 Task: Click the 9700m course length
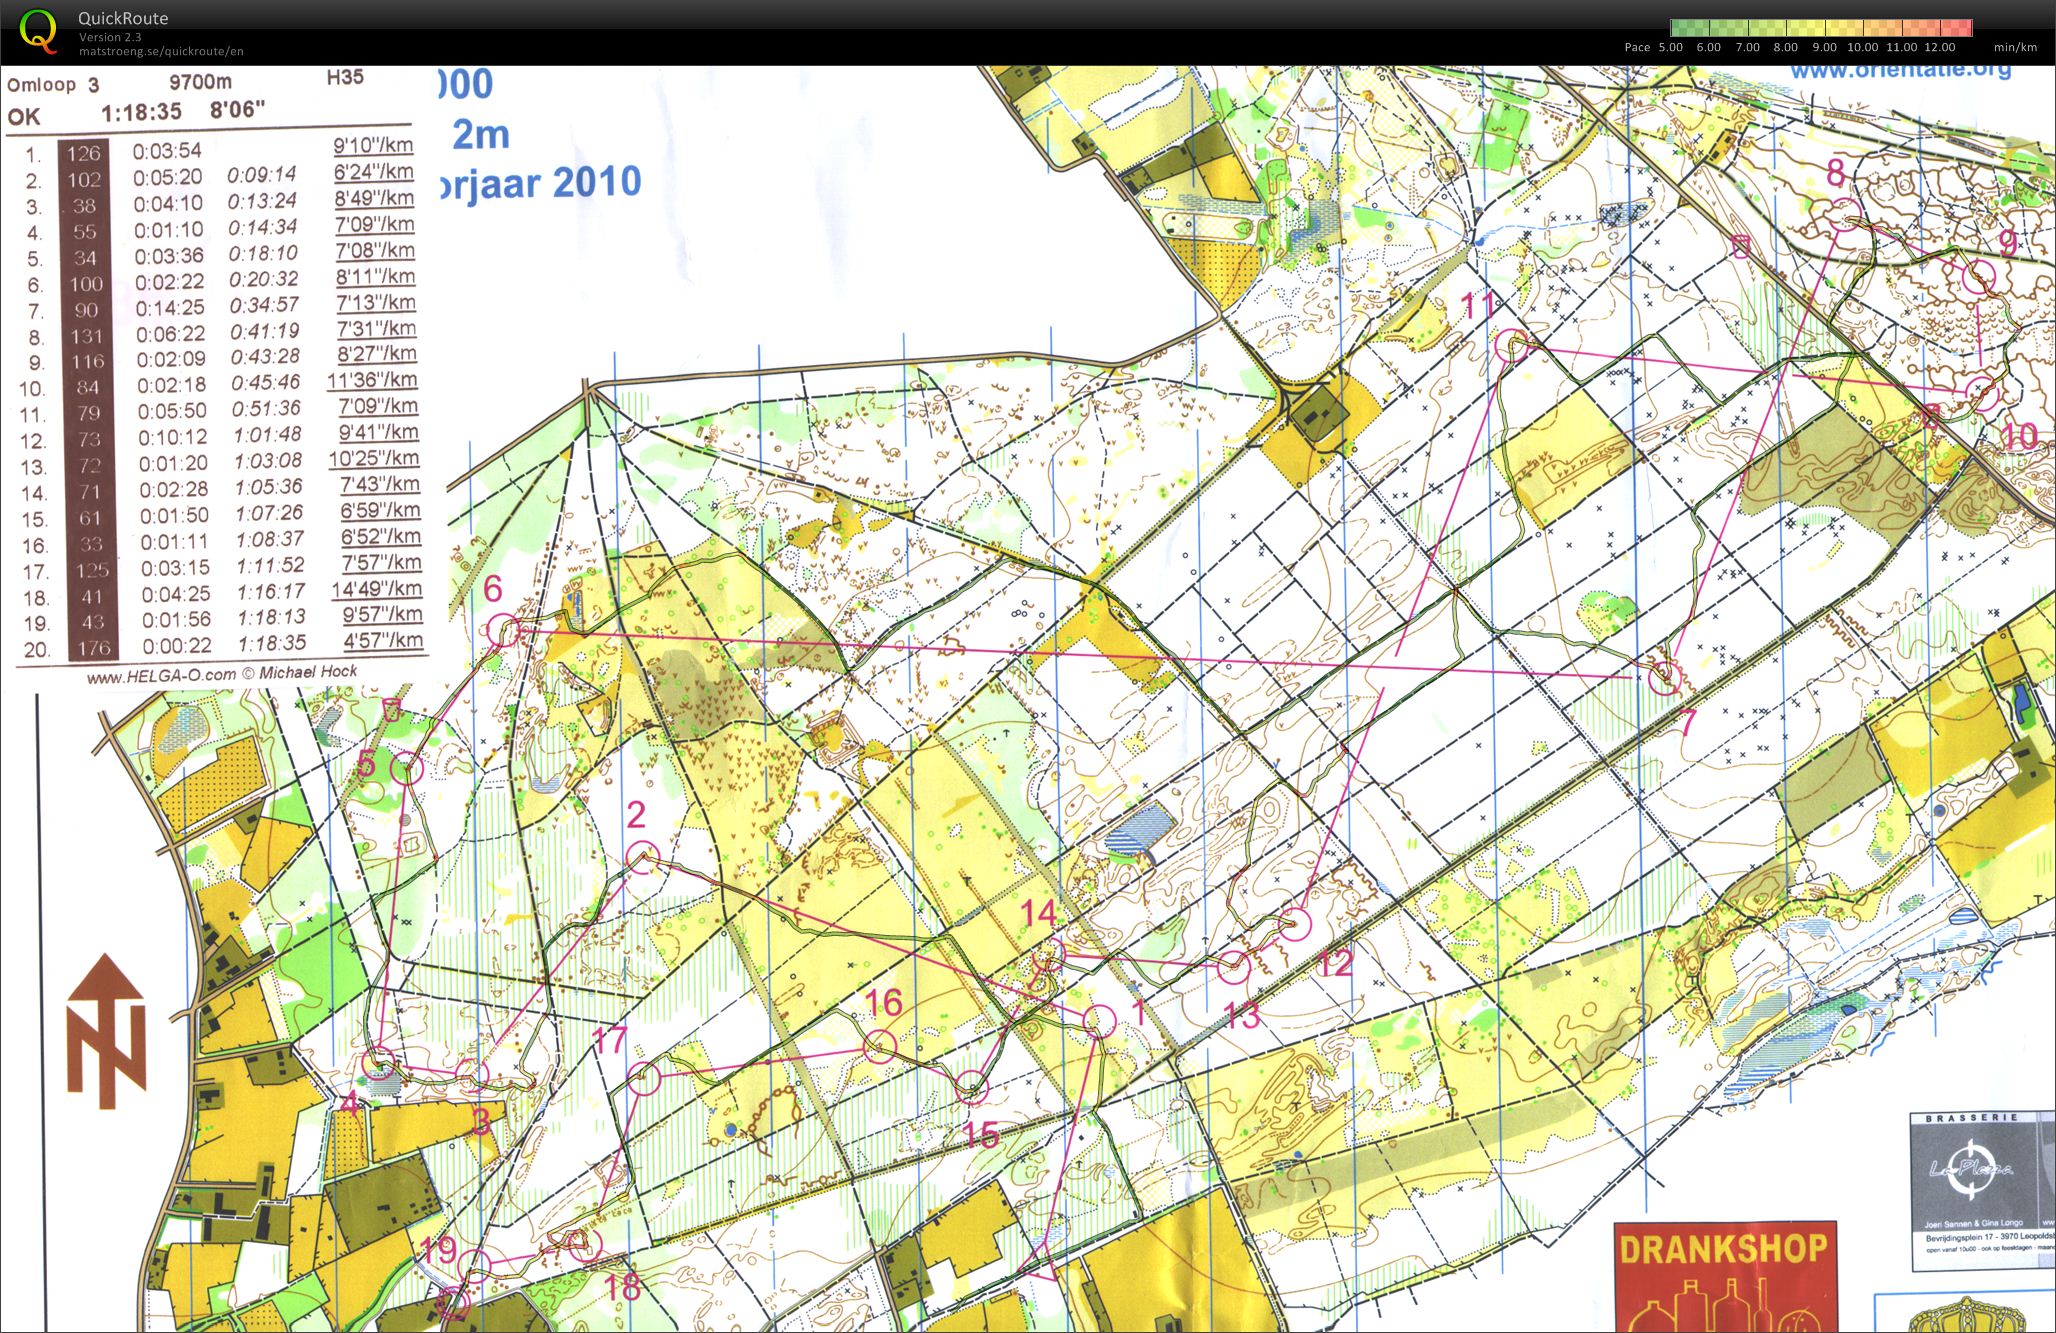[200, 82]
